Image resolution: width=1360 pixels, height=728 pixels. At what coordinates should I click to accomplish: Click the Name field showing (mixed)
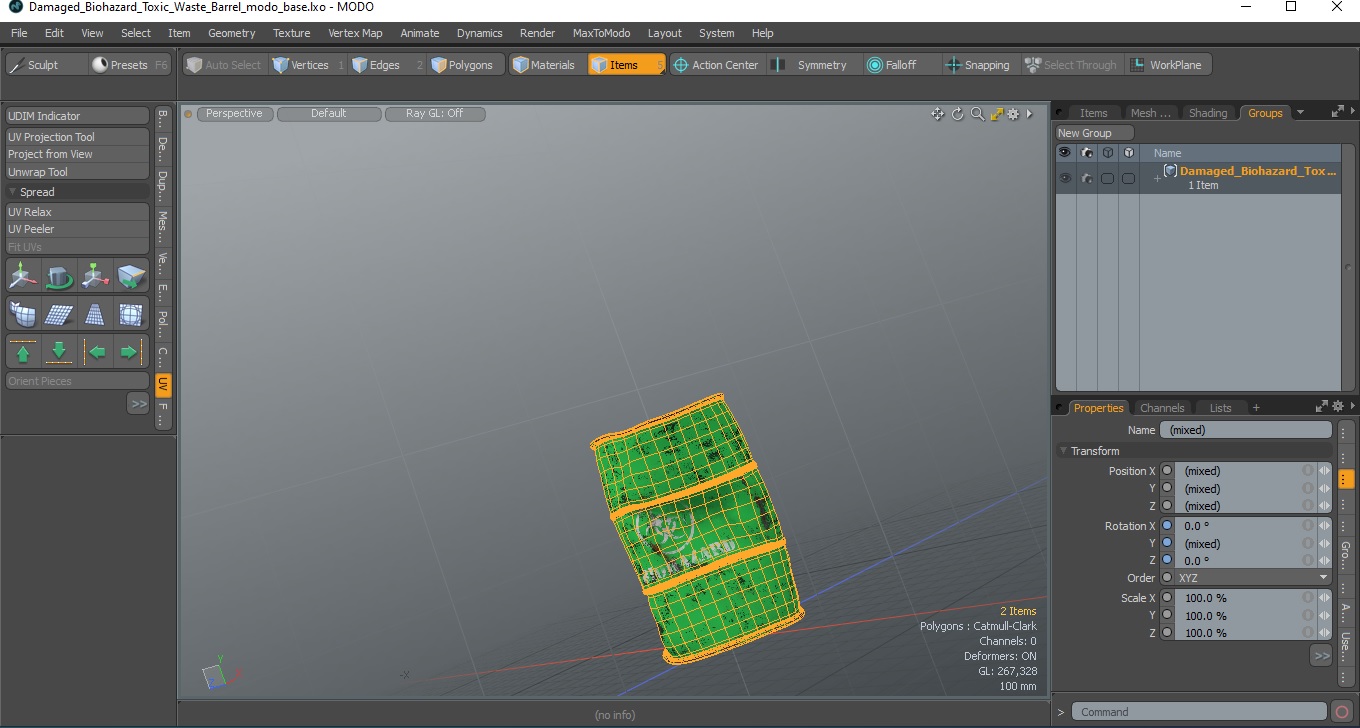[1246, 430]
